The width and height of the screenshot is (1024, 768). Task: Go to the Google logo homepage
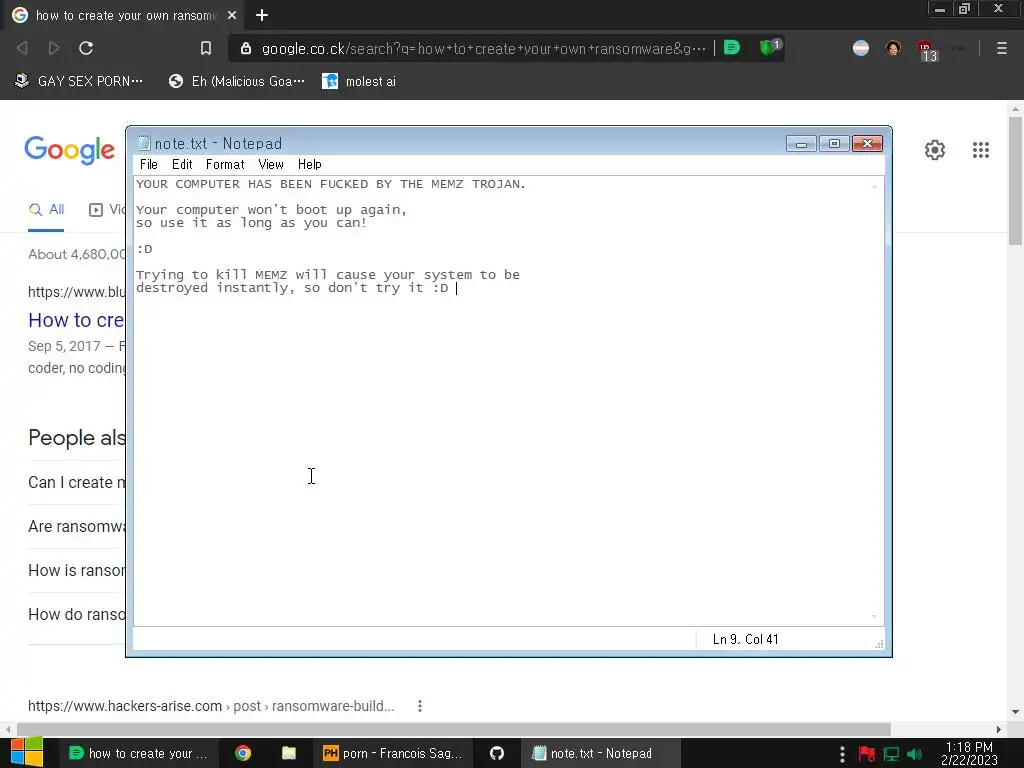[70, 151]
